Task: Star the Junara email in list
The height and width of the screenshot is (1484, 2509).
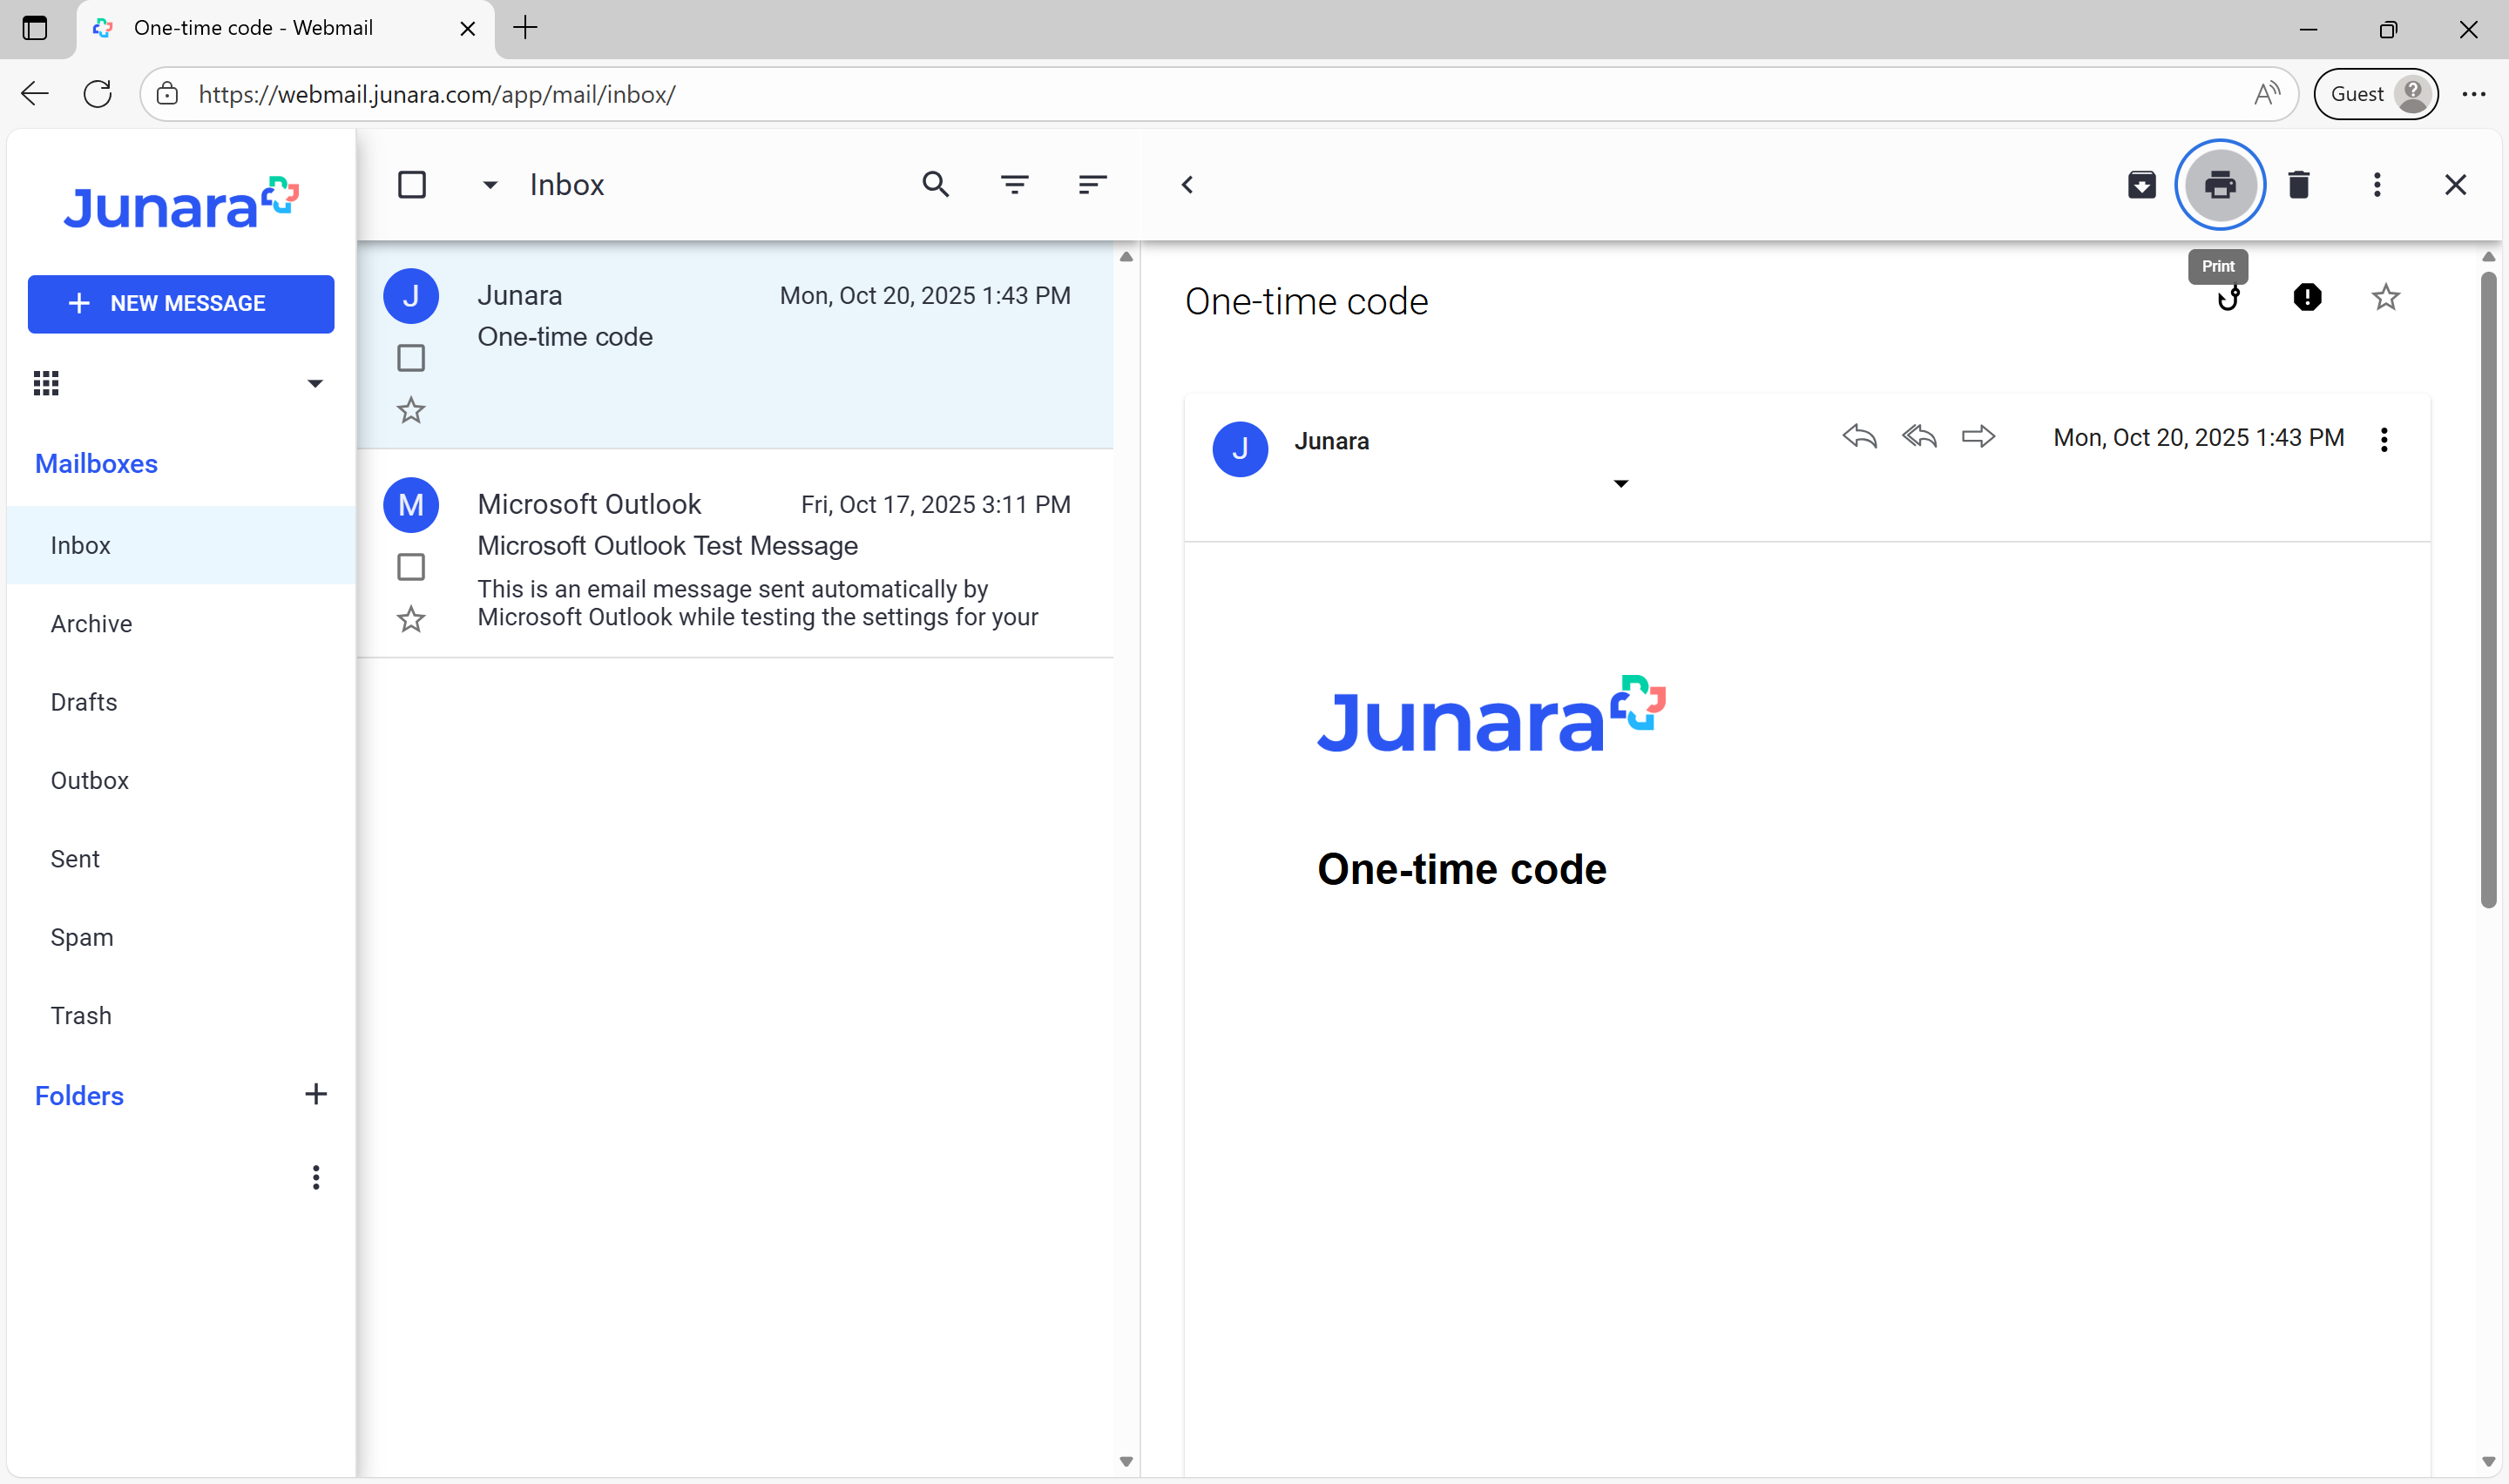Action: (411, 410)
